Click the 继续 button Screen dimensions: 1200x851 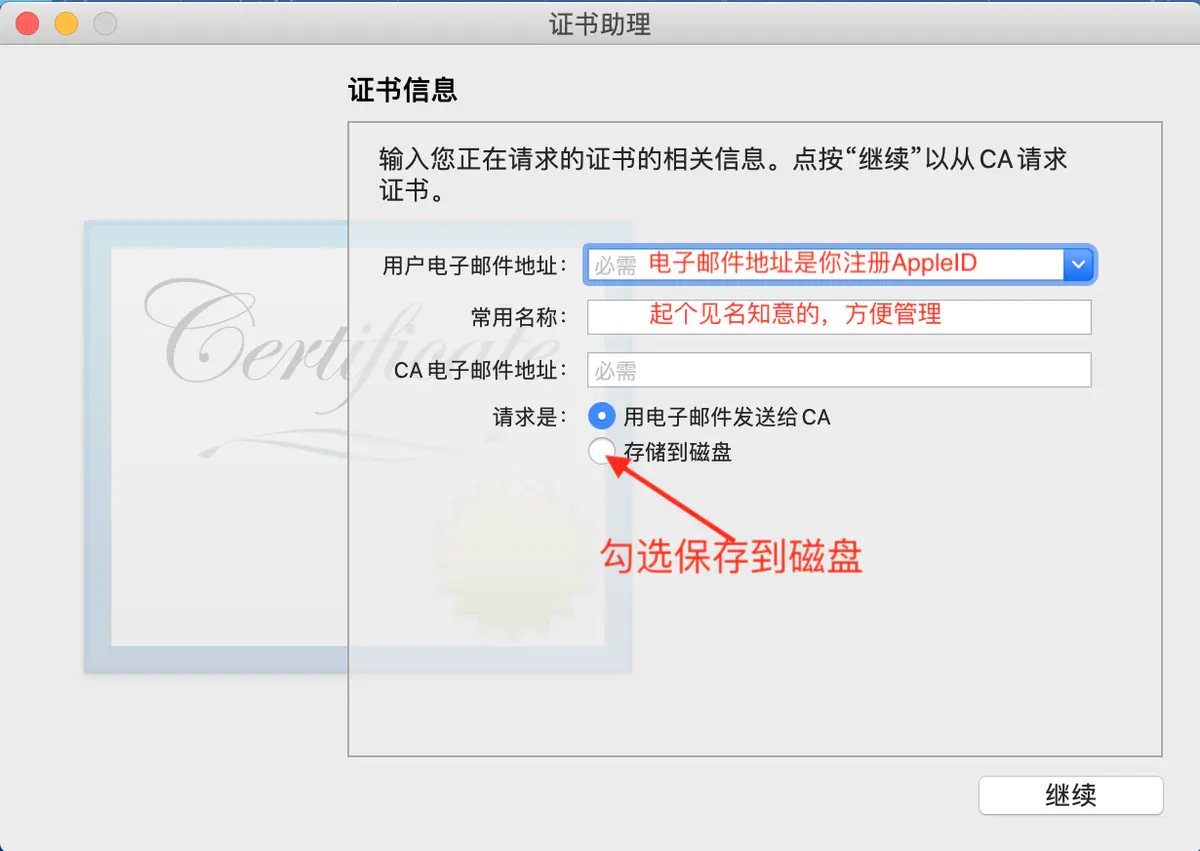[1071, 796]
